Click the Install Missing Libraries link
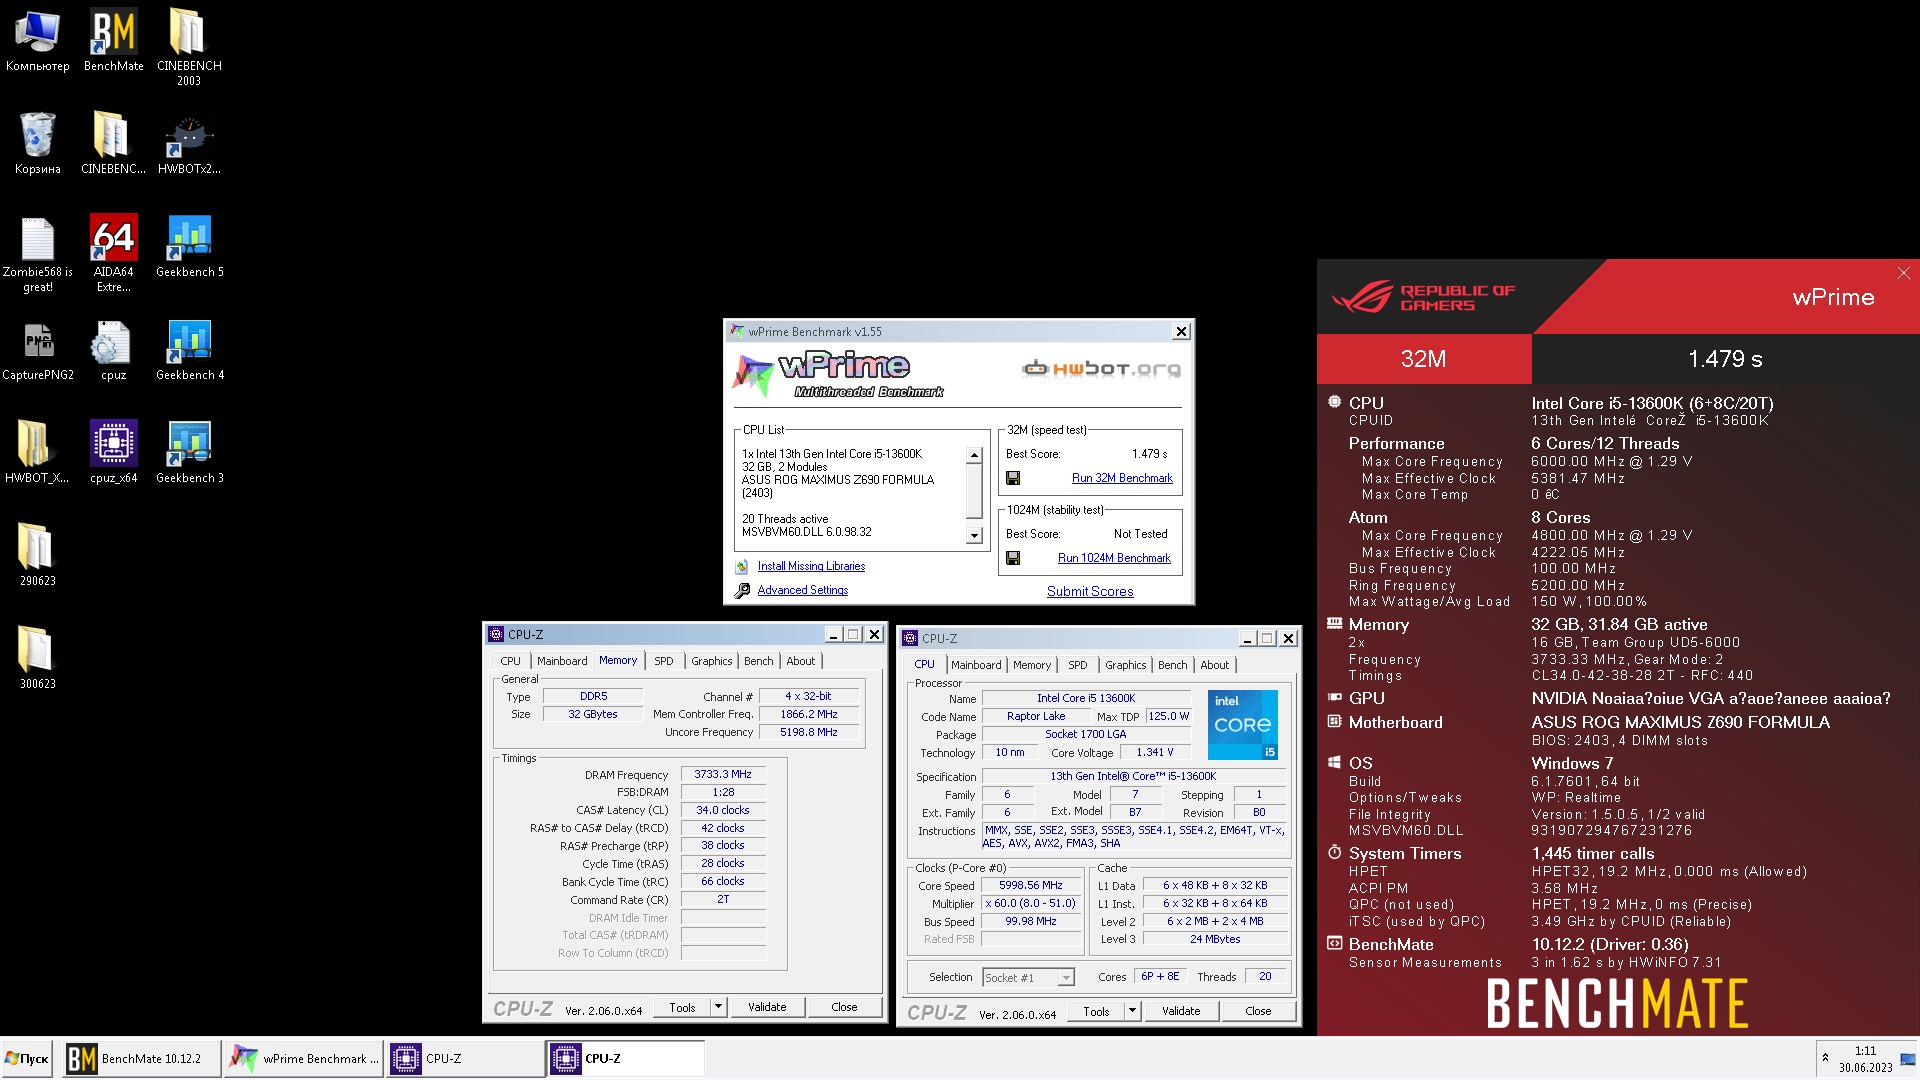This screenshot has height=1080, width=1920. point(811,566)
